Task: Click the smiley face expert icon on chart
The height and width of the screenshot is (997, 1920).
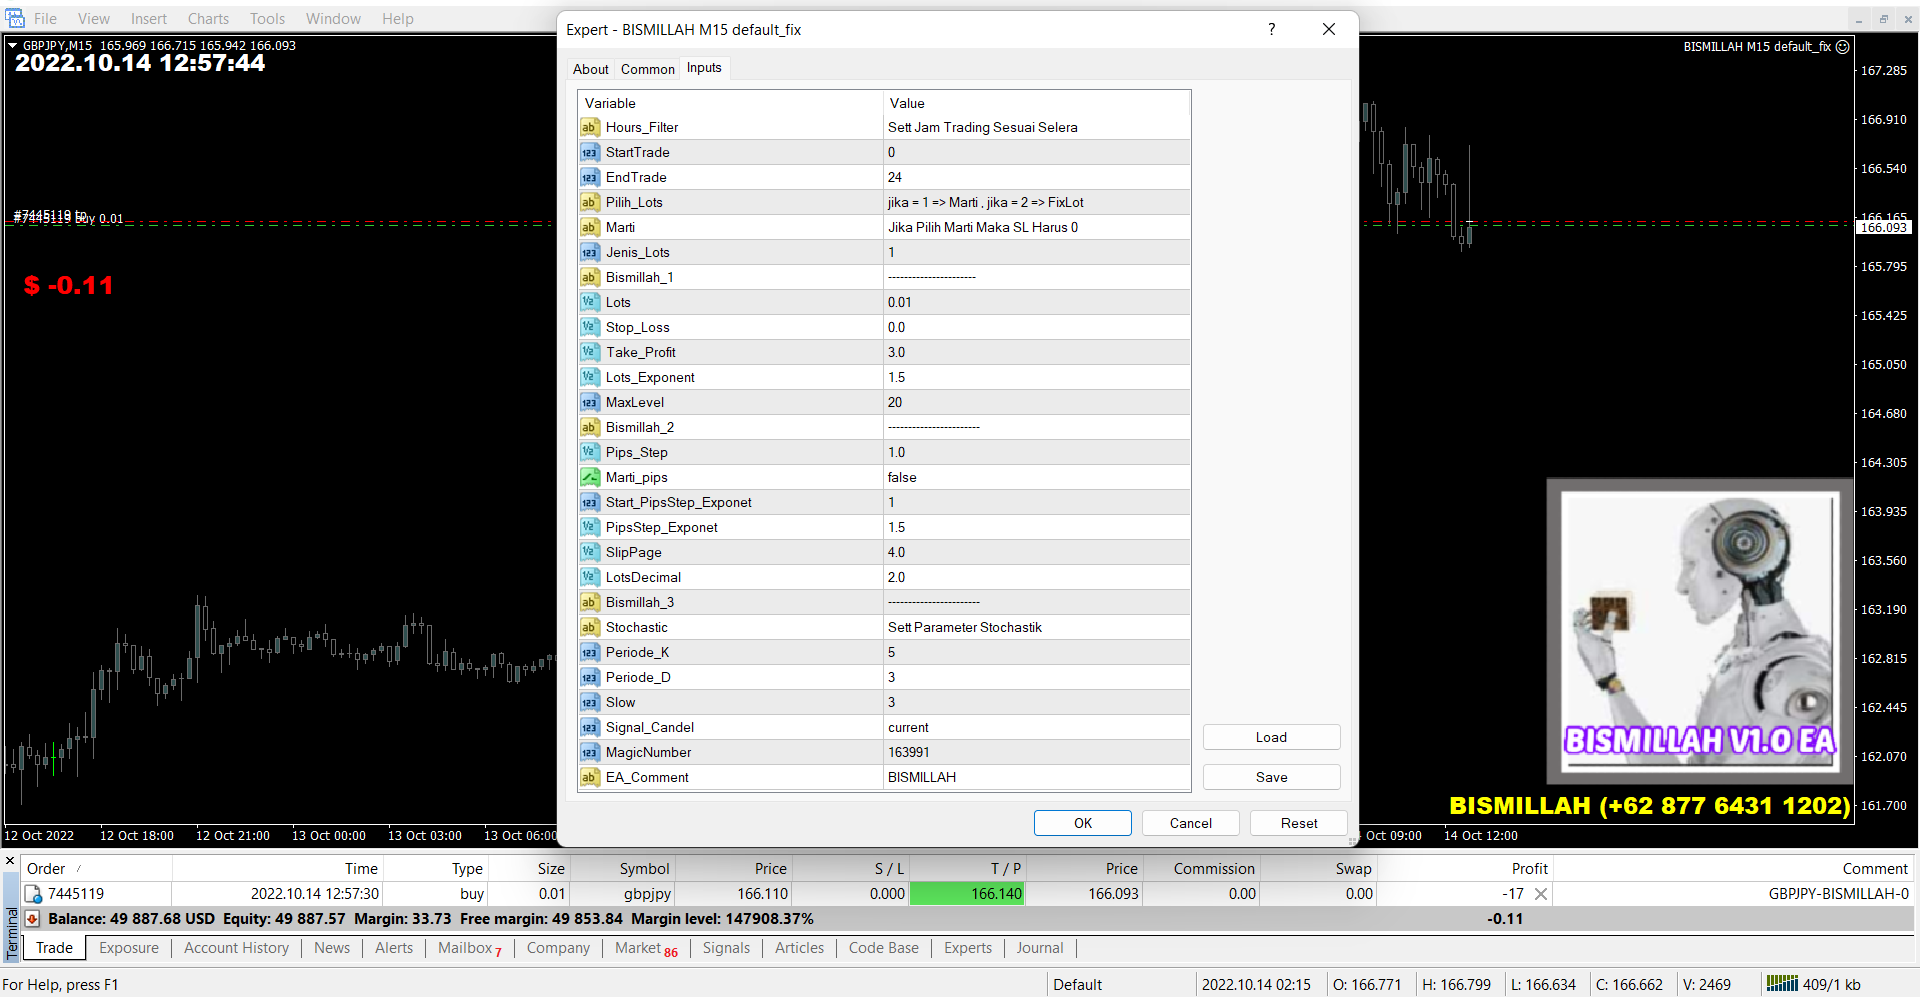Action: (1843, 47)
